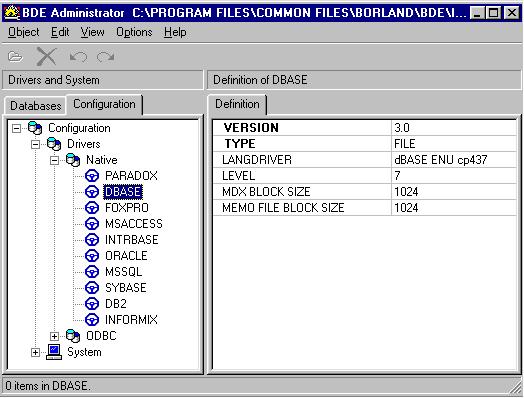Open the View menu

[x=92, y=32]
